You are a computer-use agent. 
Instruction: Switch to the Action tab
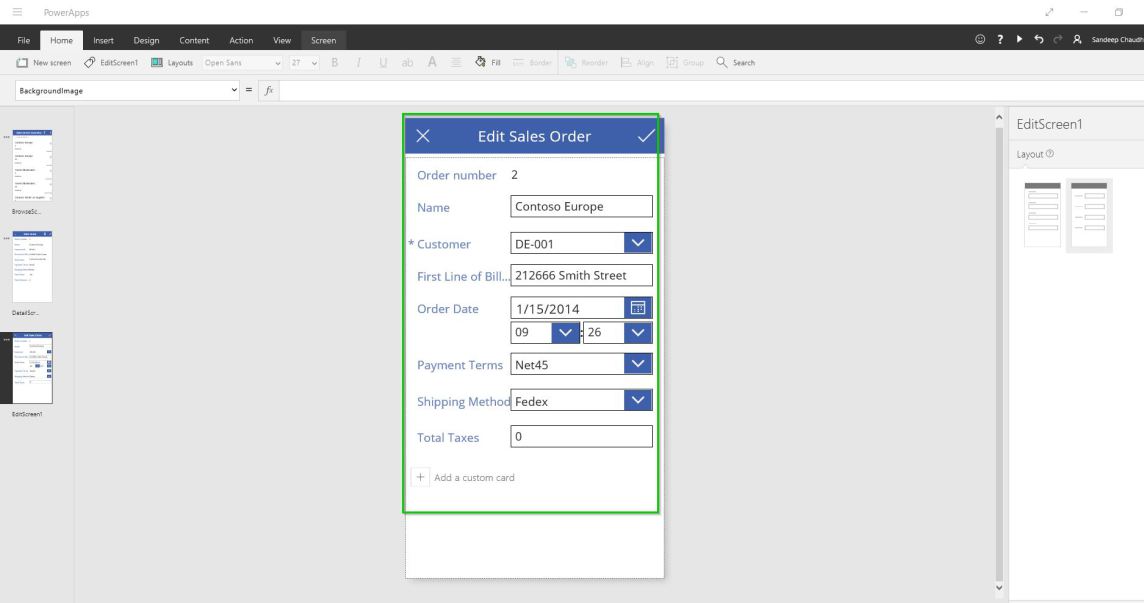click(241, 40)
